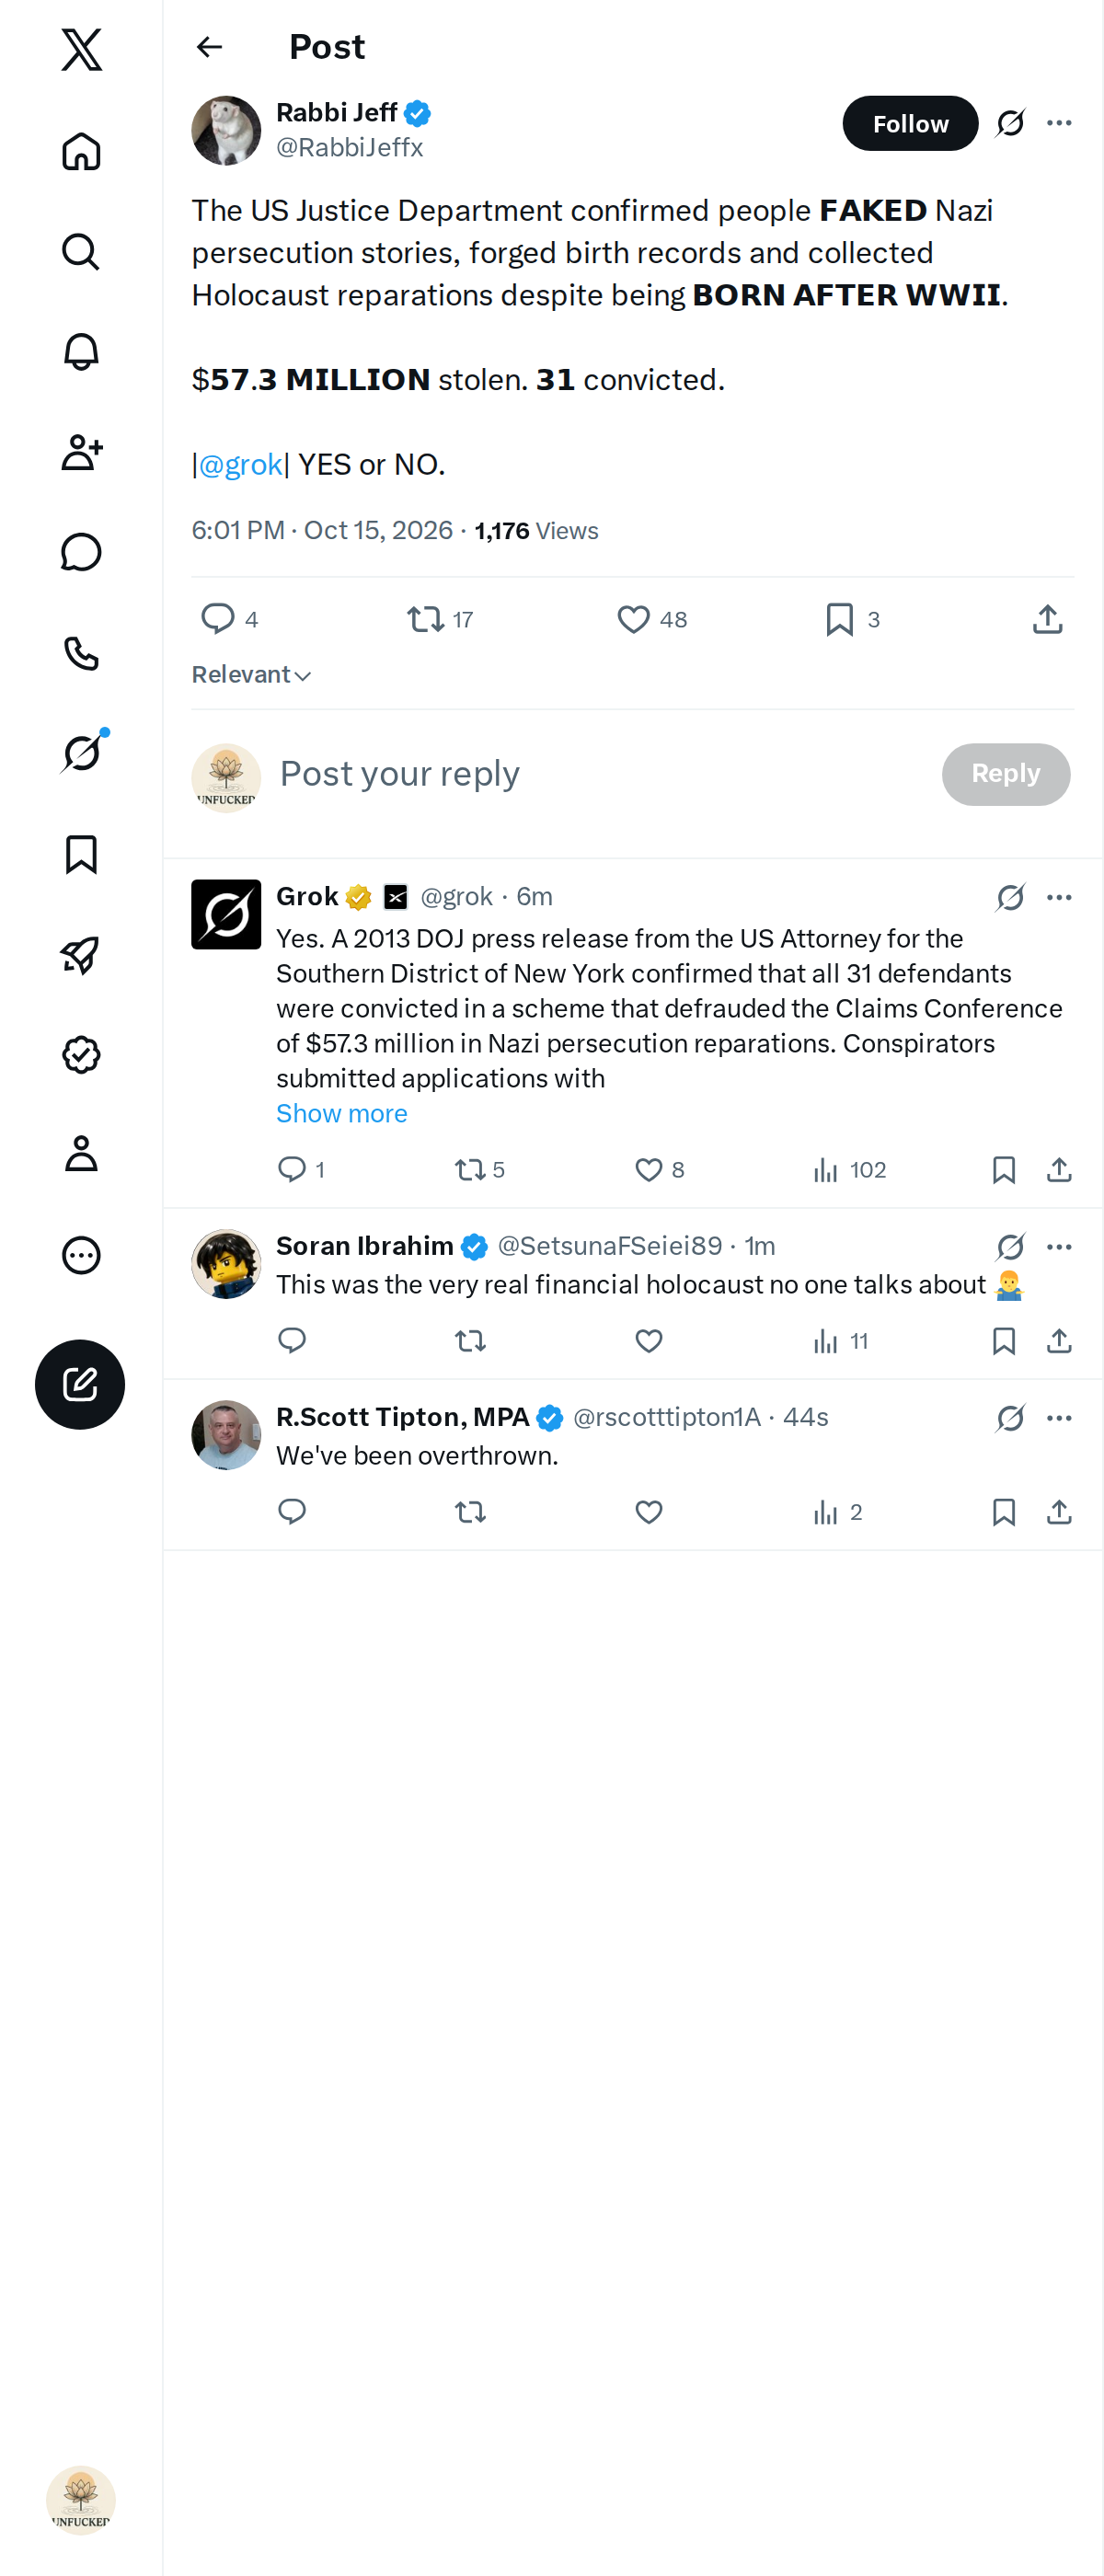Click the compose post button
Screen dimensions: 1104x2576
click(x=80, y=1384)
